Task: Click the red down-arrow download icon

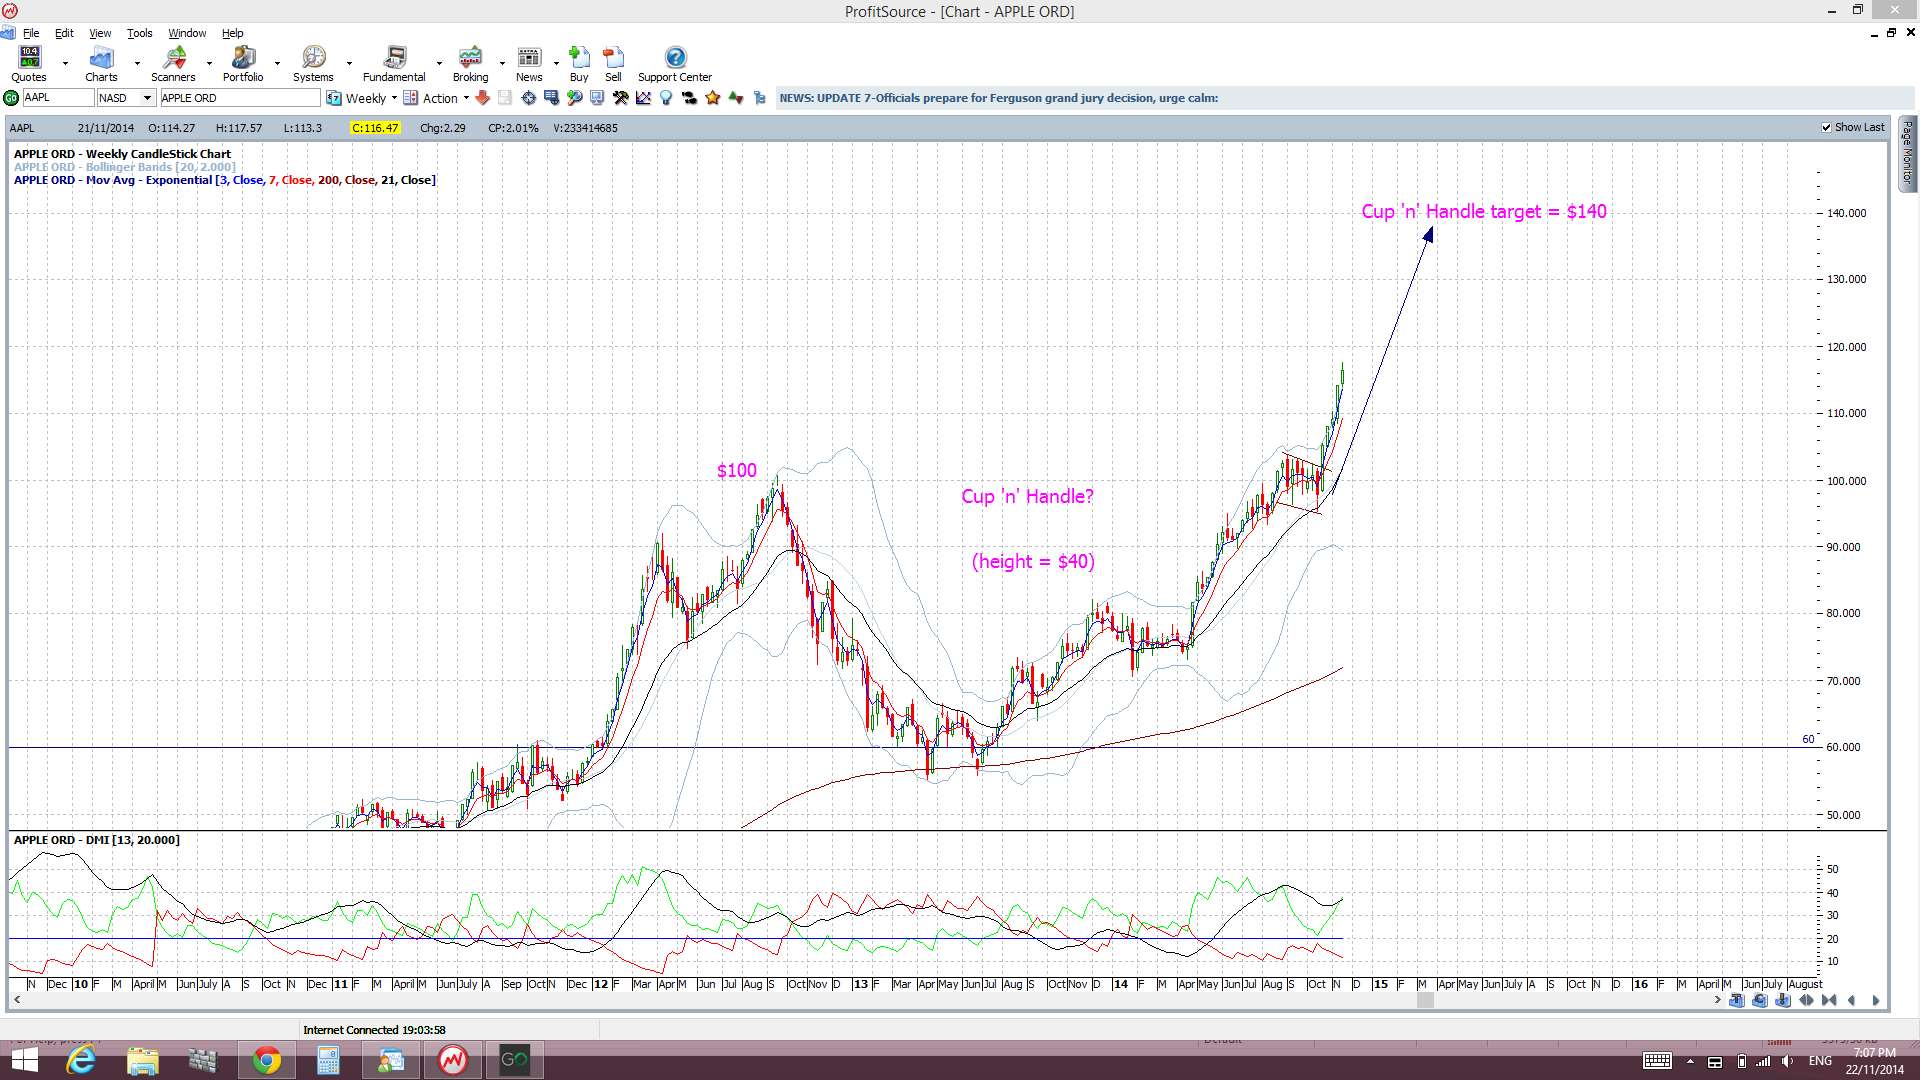Action: (482, 98)
